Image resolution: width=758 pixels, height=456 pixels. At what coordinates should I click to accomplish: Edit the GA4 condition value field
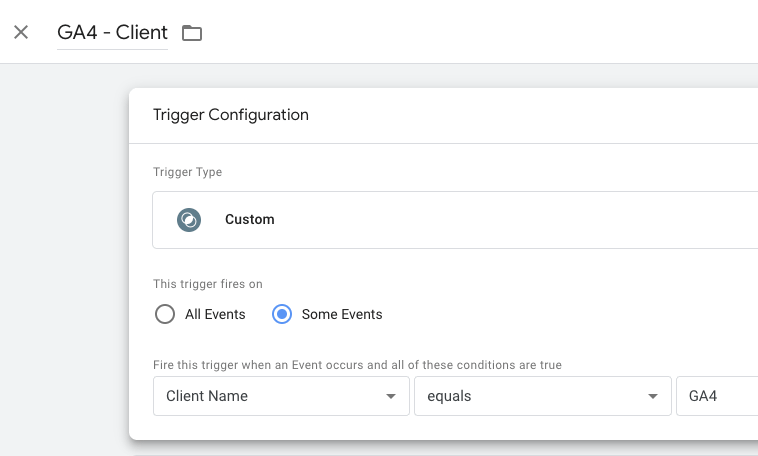[717, 396]
